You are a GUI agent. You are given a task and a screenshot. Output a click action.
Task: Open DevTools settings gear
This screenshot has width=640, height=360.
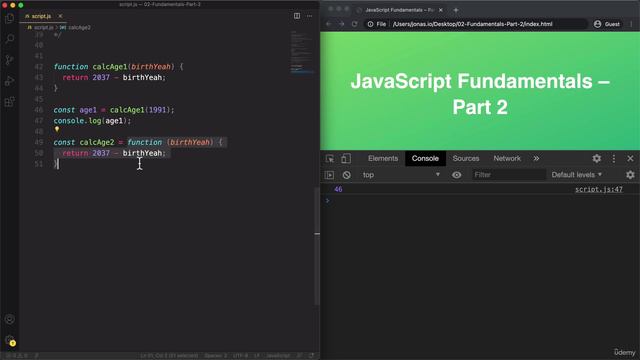[596, 158]
